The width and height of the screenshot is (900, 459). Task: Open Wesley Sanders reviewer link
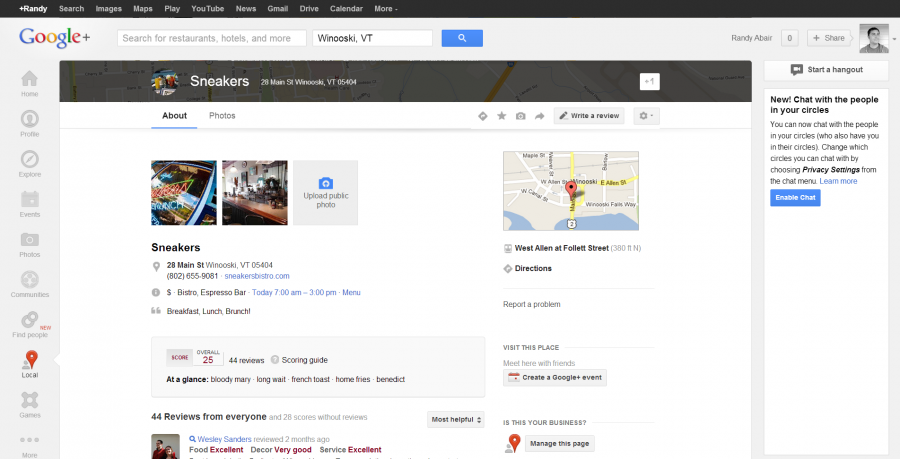(224, 439)
